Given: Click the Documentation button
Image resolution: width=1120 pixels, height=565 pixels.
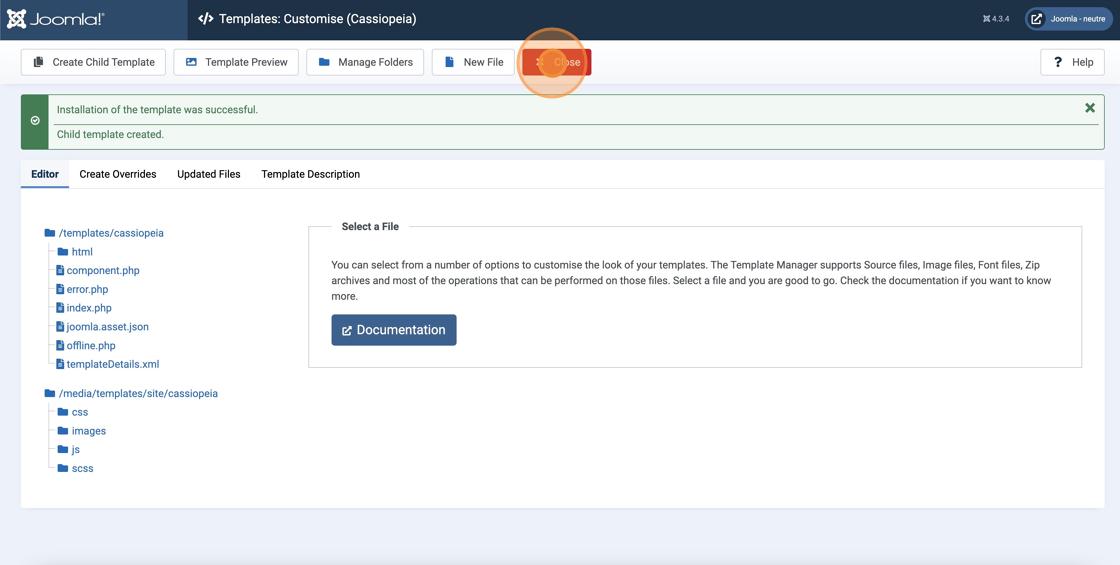Looking at the screenshot, I should pos(394,330).
